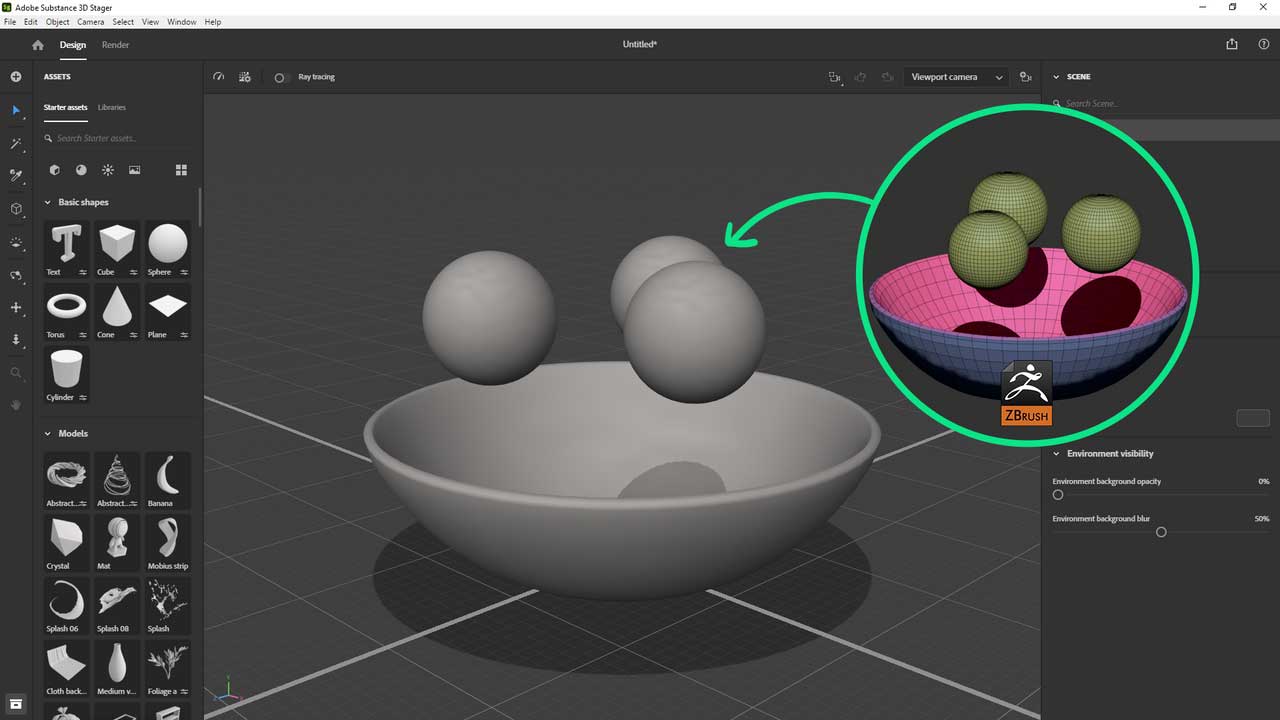Open the Share export icon

tap(1231, 44)
